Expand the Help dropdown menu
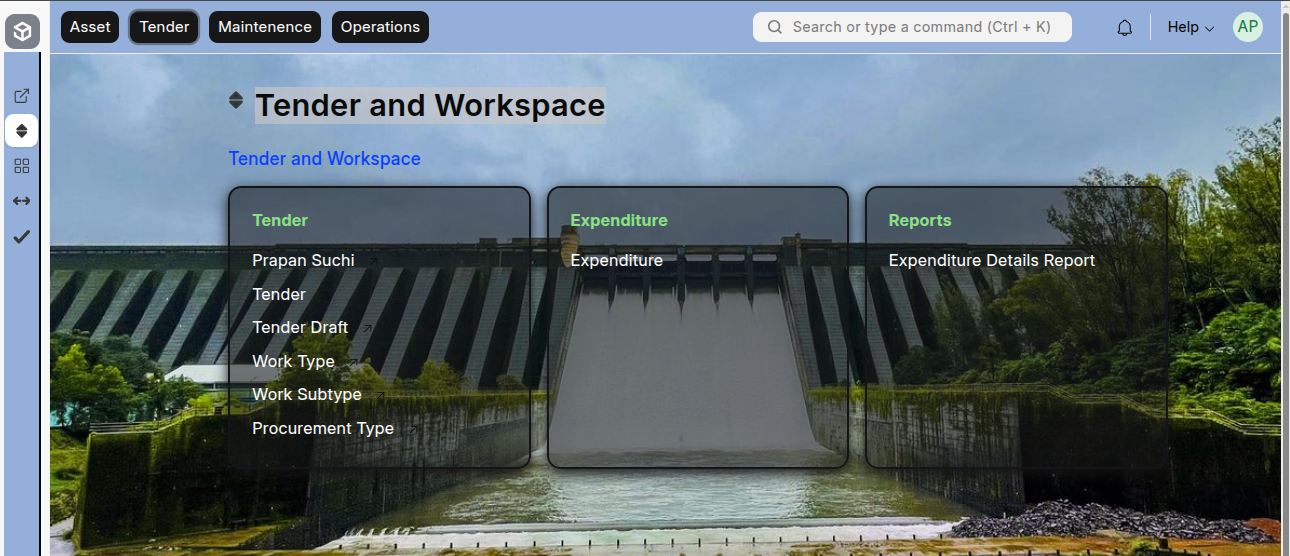The image size is (1290, 556). (x=1190, y=27)
